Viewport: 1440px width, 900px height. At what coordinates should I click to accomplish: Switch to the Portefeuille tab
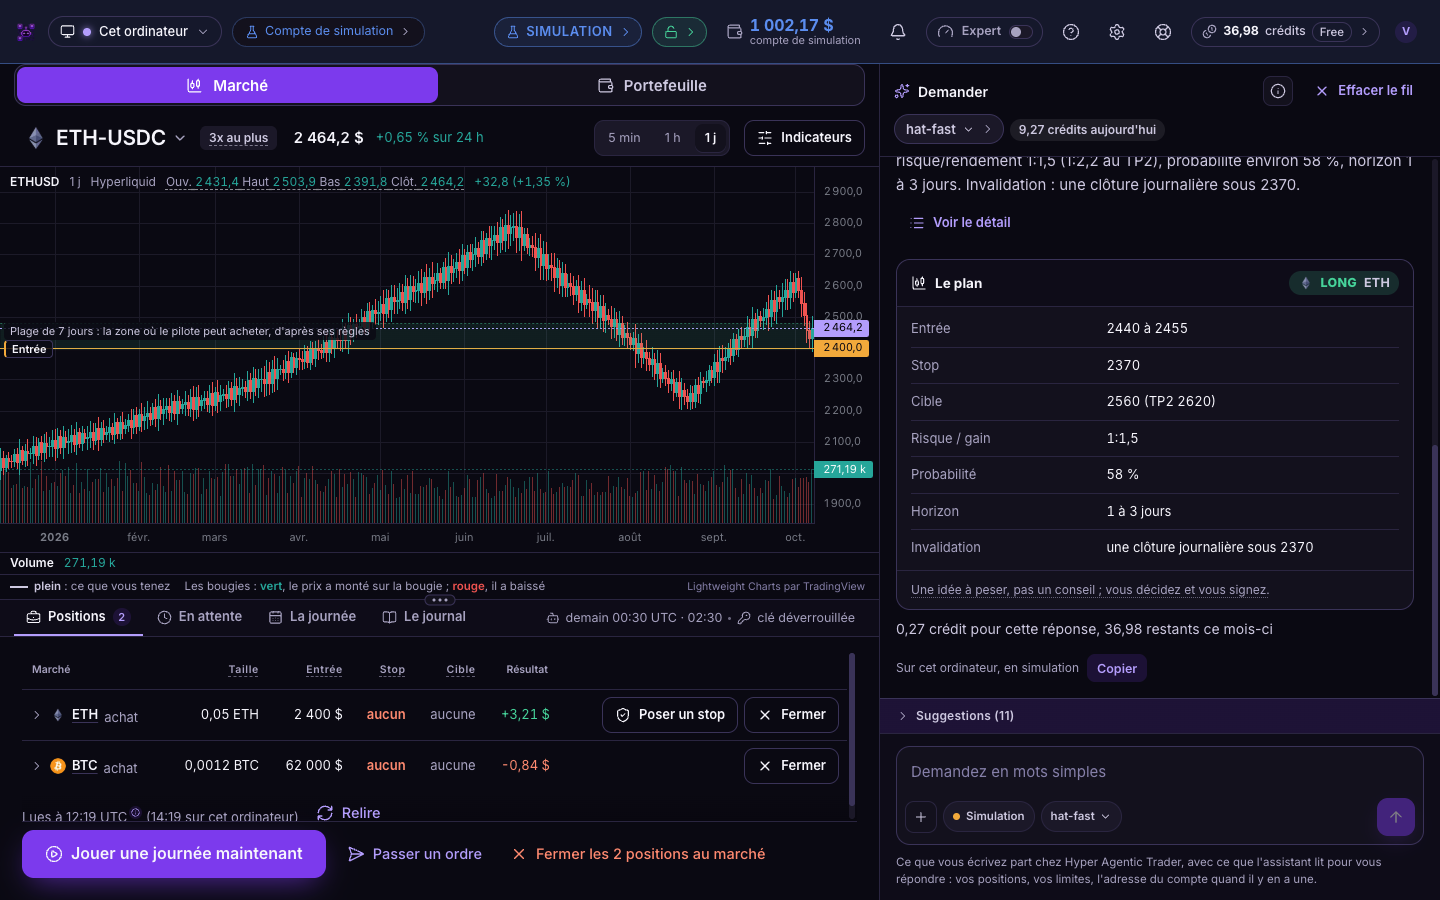coord(652,86)
